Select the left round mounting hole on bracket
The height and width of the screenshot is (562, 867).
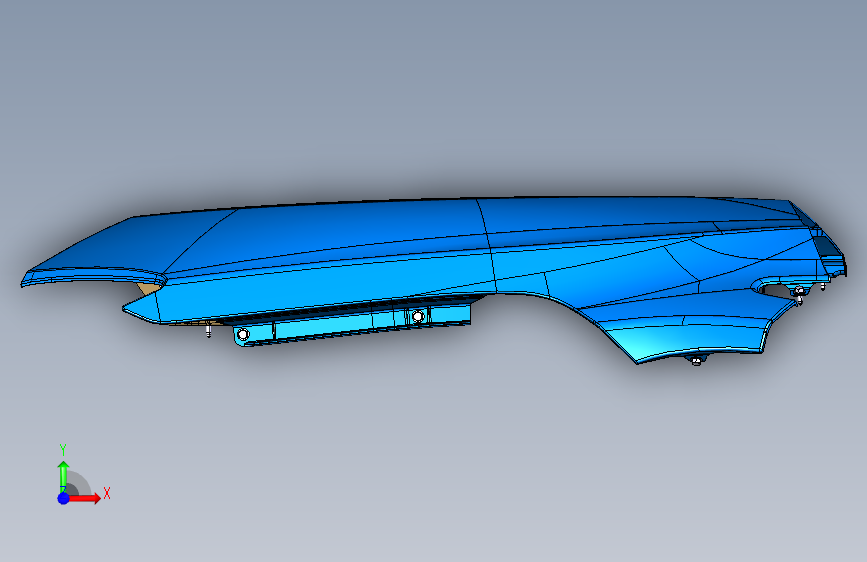(243, 334)
